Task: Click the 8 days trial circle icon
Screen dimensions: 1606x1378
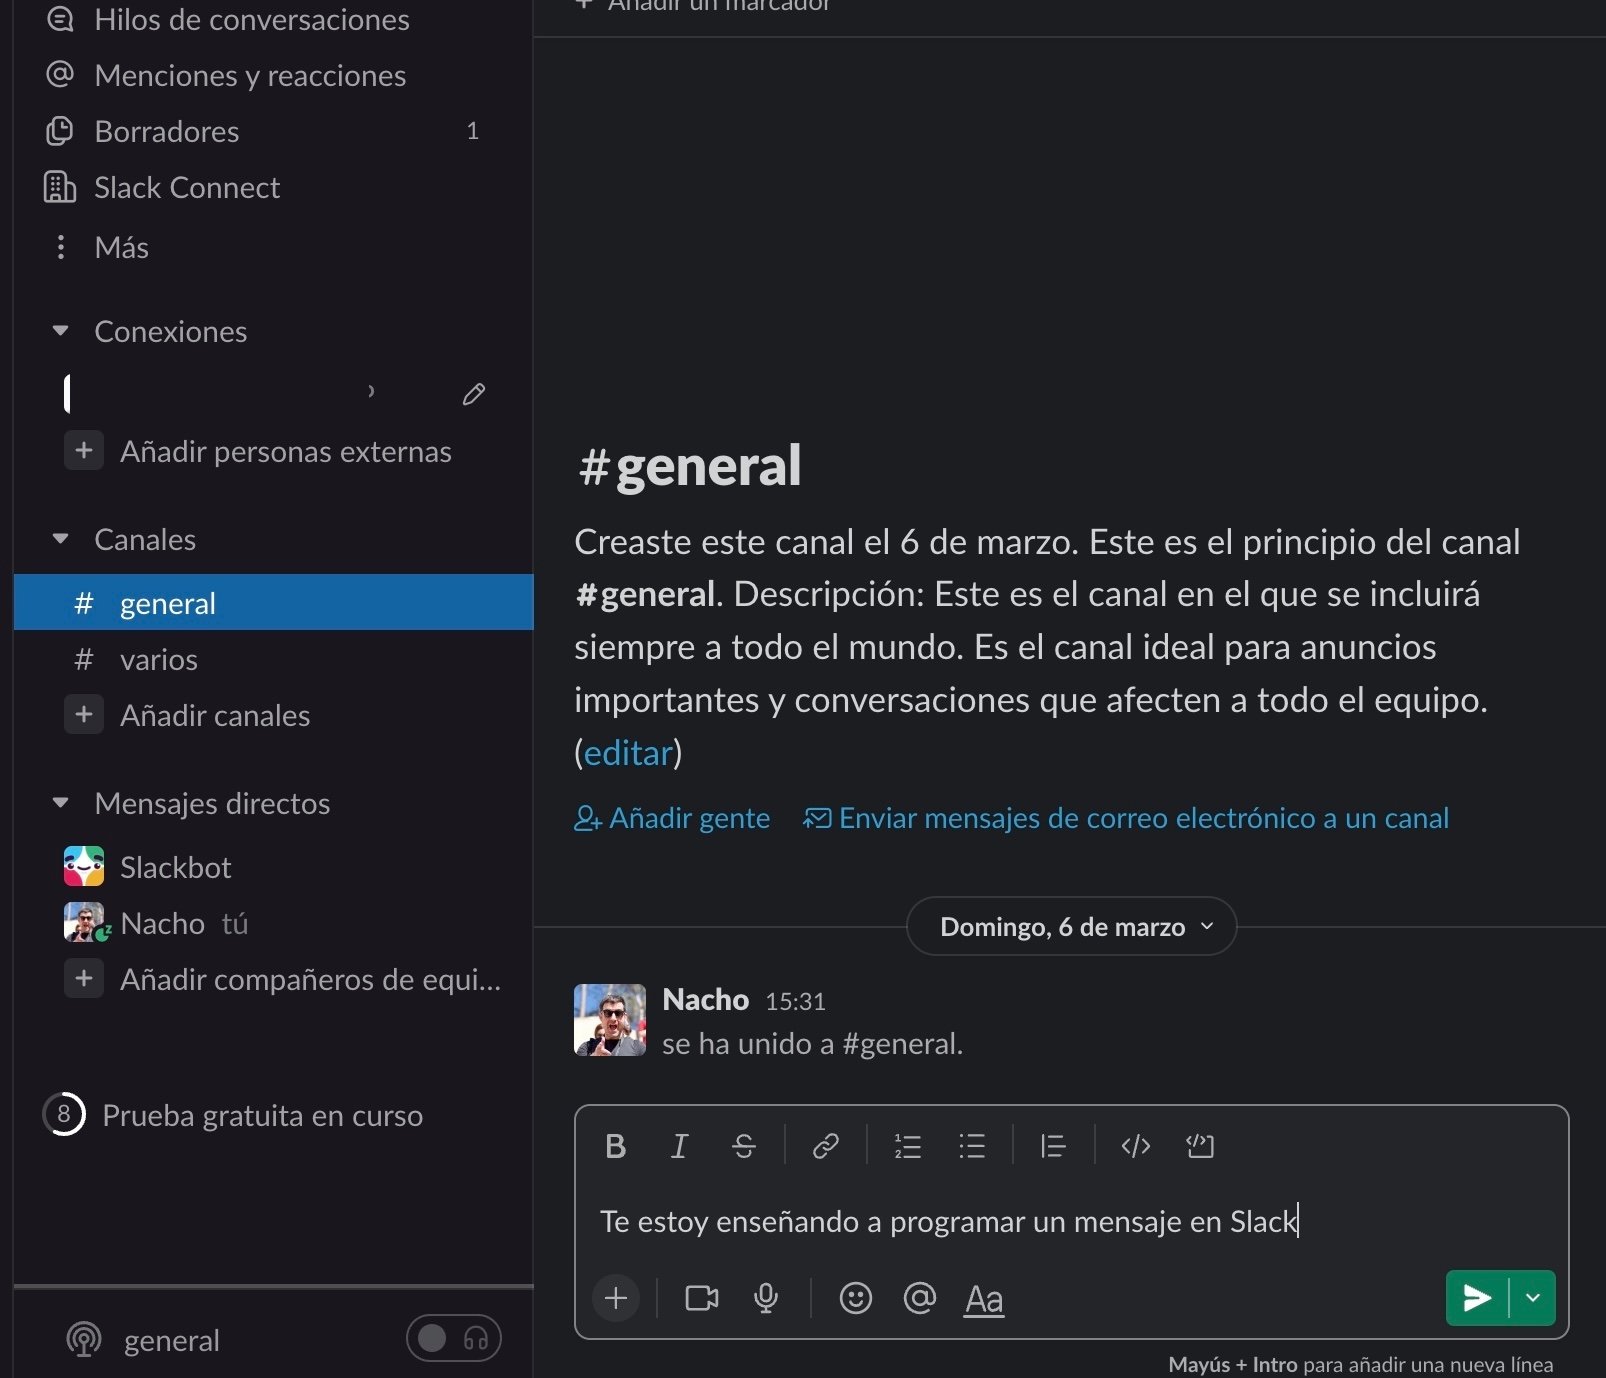Action: 64,1114
